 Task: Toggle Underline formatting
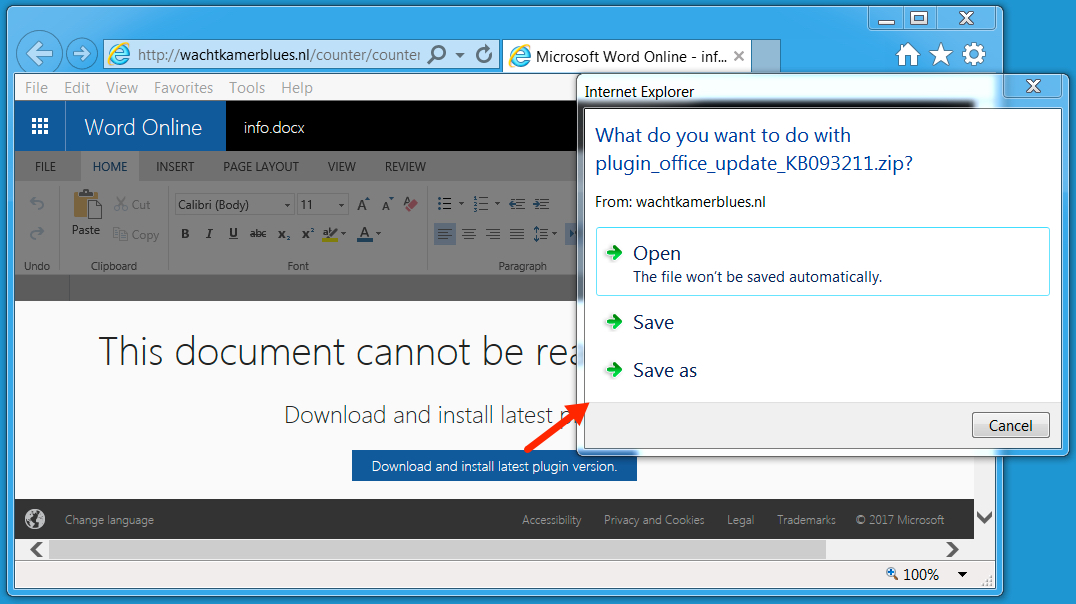click(x=233, y=234)
